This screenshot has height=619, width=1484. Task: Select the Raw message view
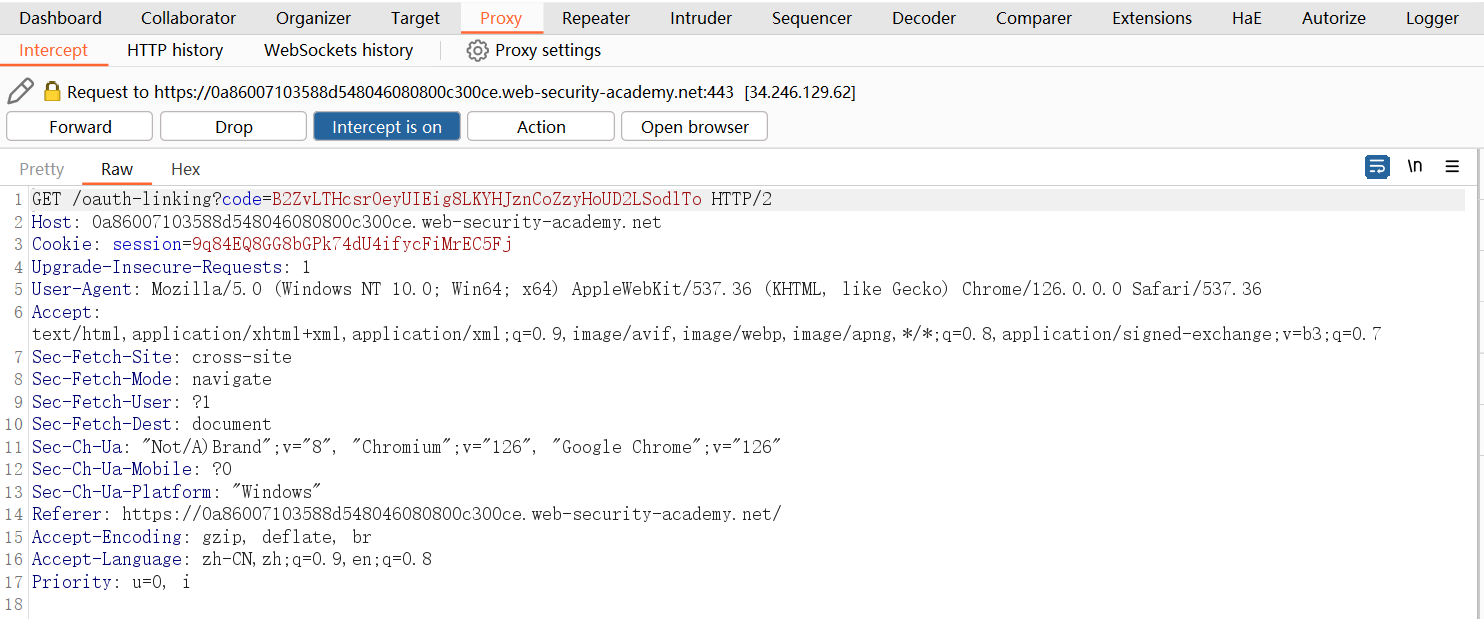[117, 169]
